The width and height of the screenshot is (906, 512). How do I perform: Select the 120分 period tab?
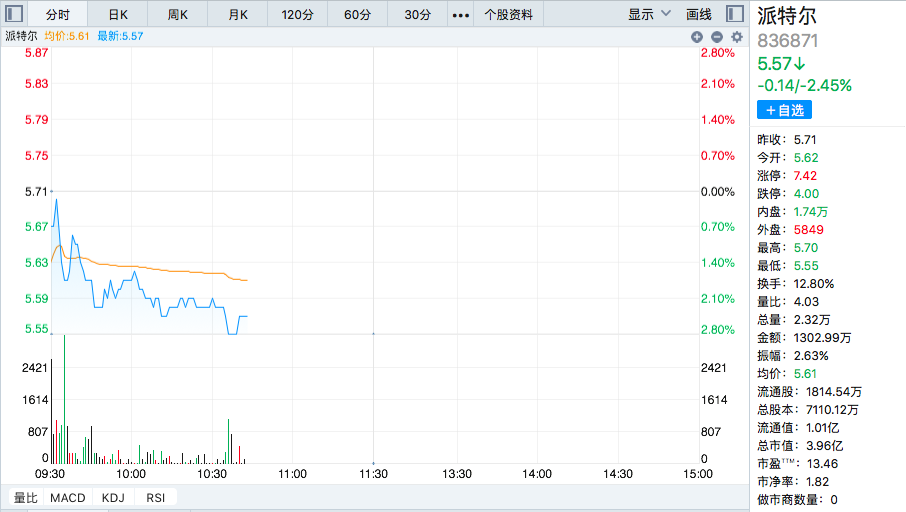tap(297, 15)
